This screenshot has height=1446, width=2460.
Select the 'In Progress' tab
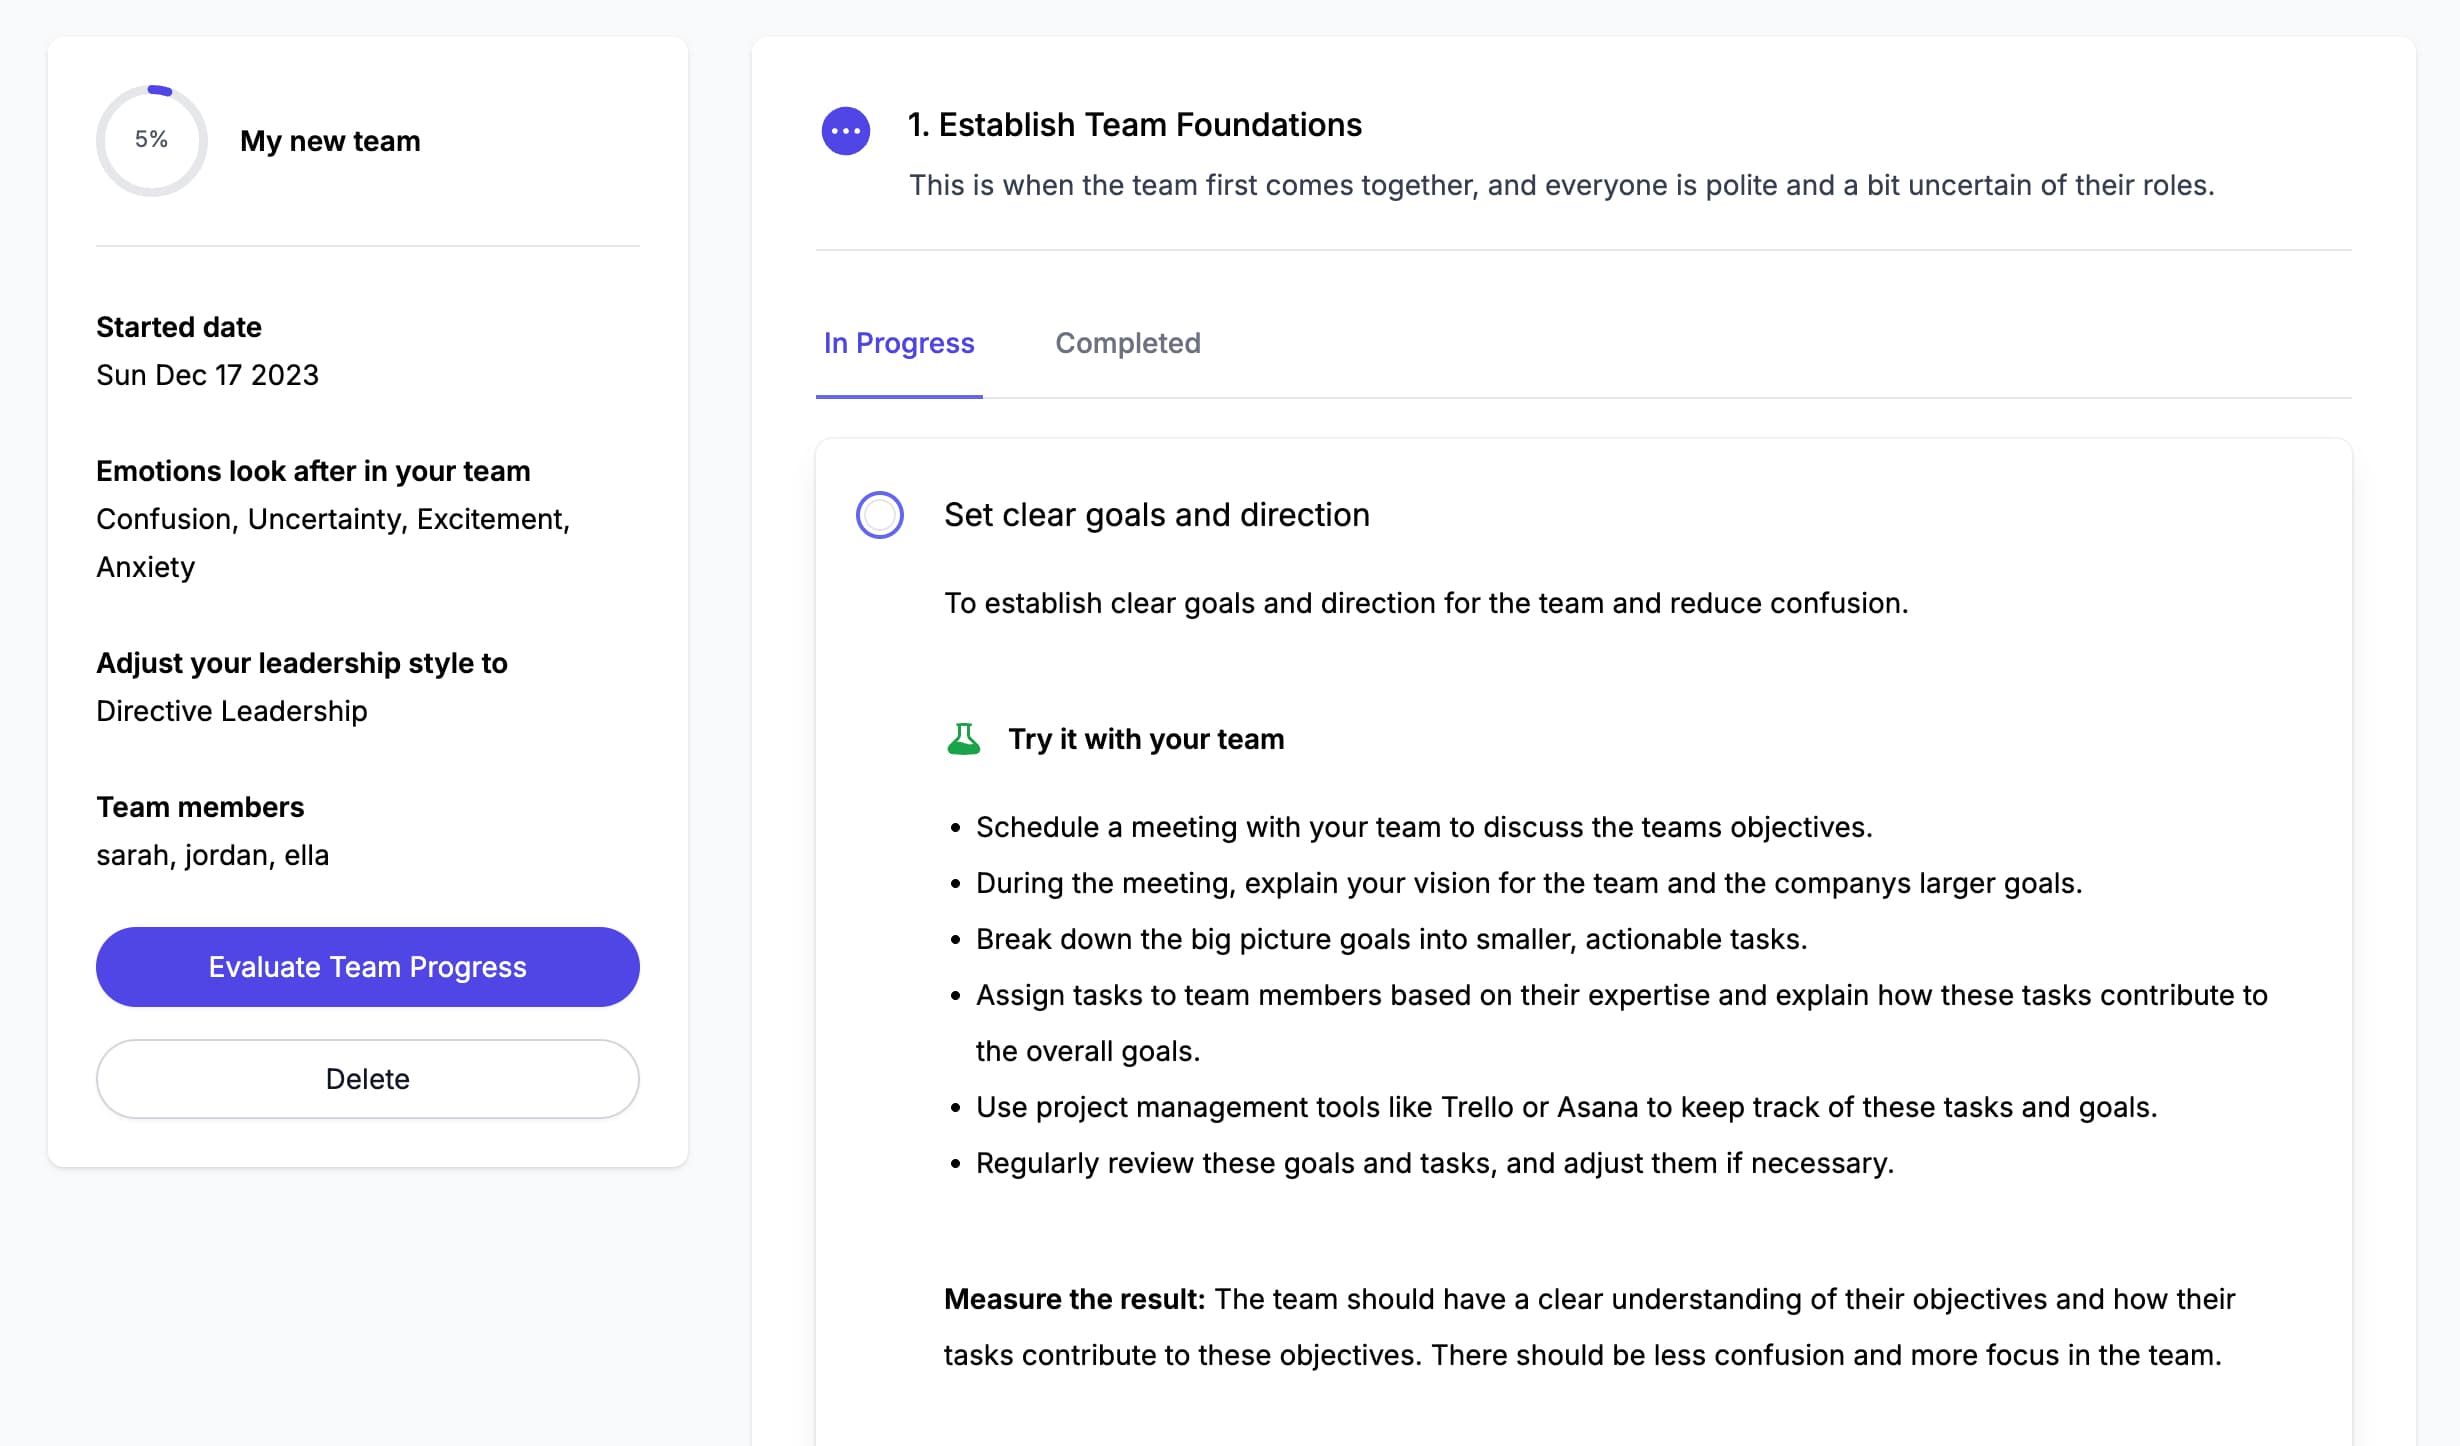[897, 341]
